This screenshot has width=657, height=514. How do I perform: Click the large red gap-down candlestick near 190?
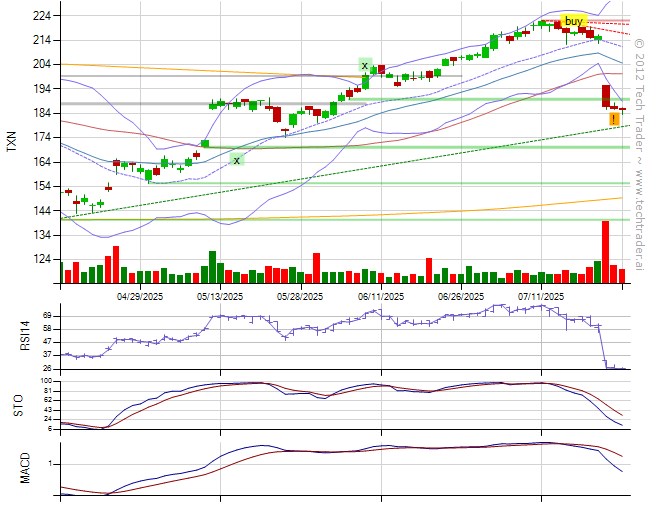pos(606,96)
